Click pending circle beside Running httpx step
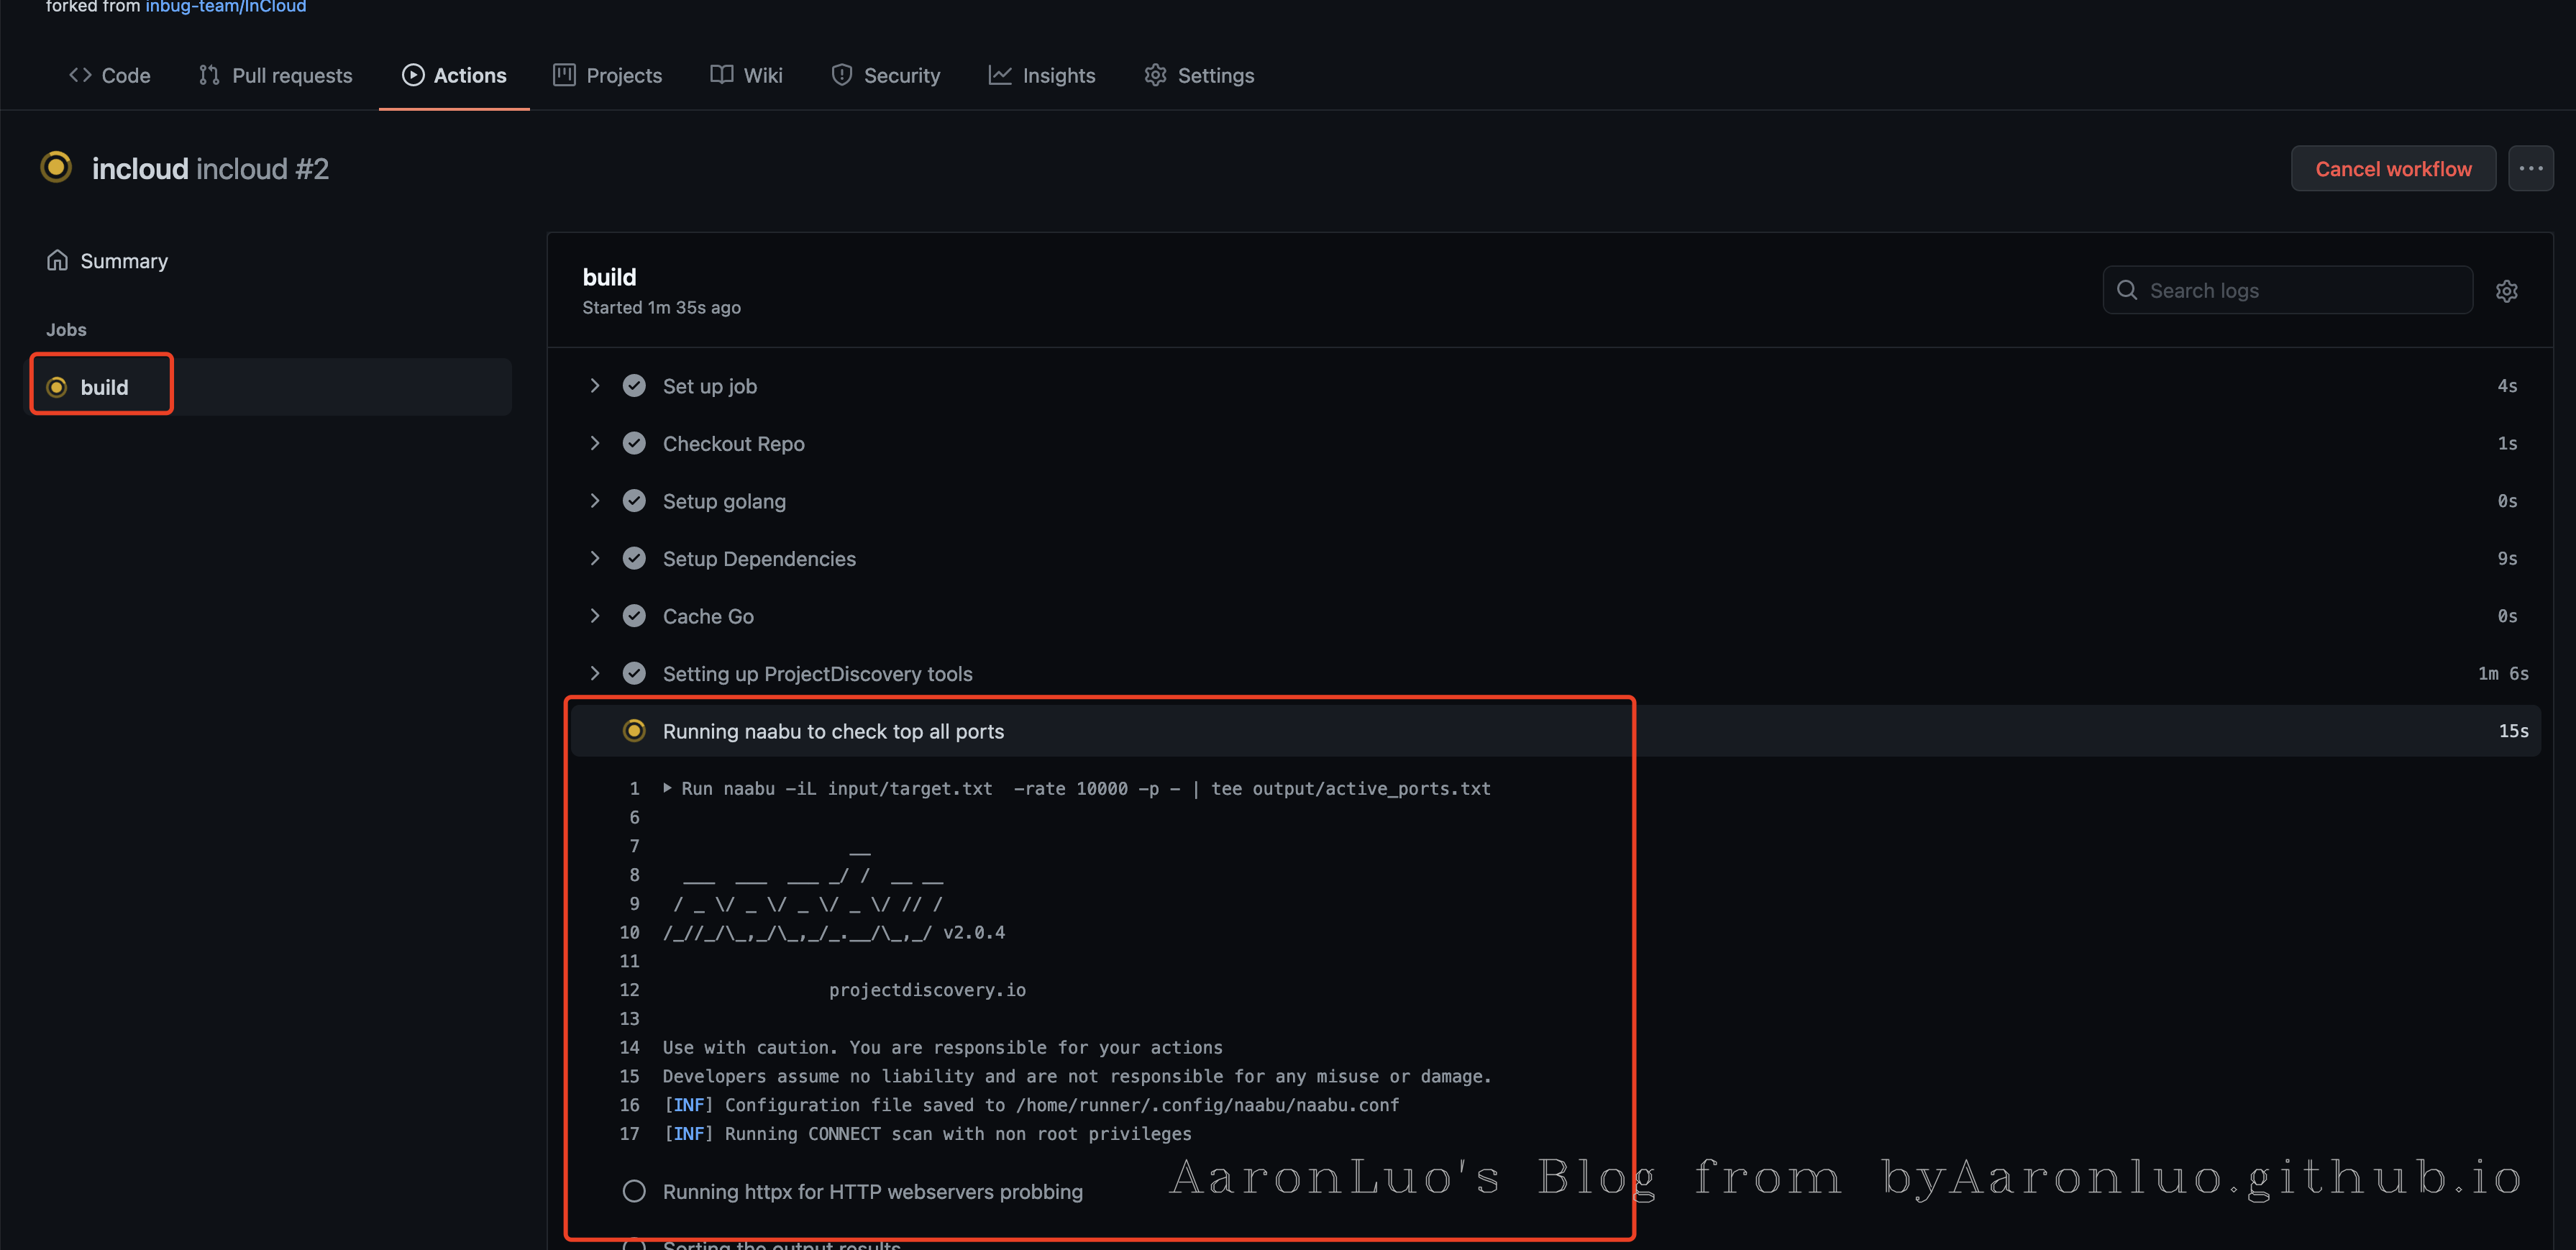The width and height of the screenshot is (2576, 1250). (634, 1191)
